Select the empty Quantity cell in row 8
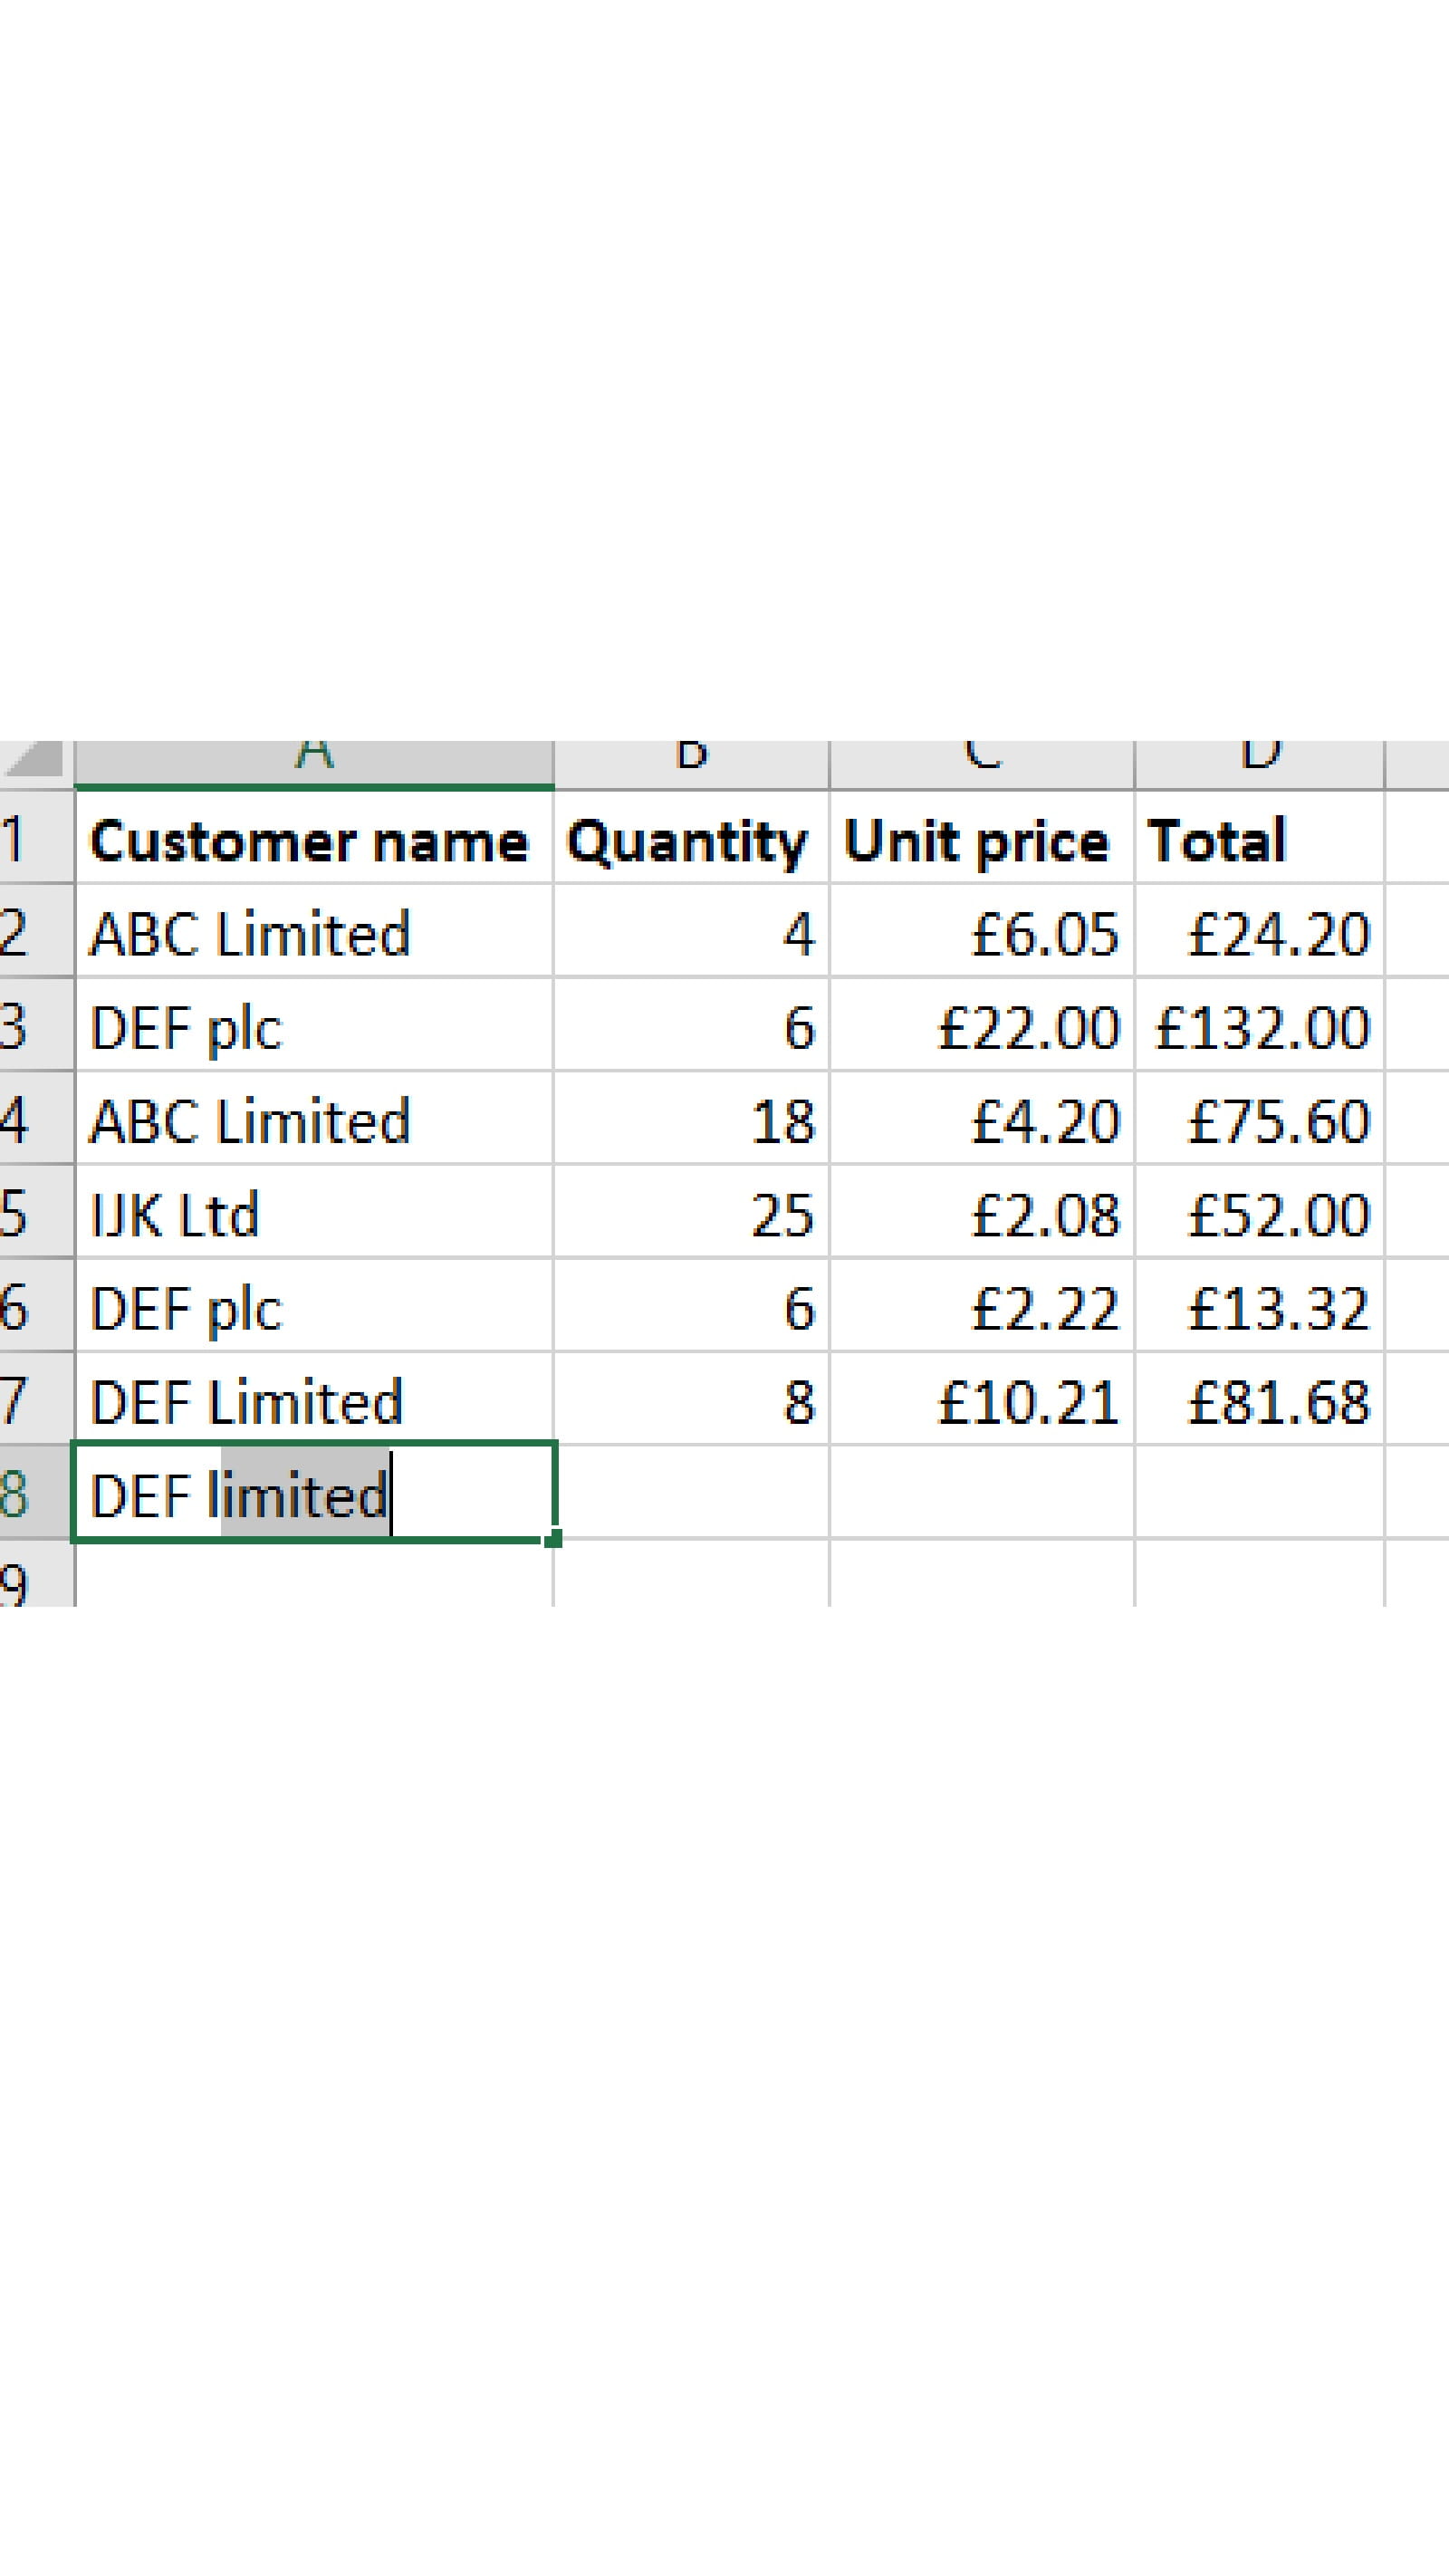Screen dimensions: 1449x2576 coord(691,1493)
